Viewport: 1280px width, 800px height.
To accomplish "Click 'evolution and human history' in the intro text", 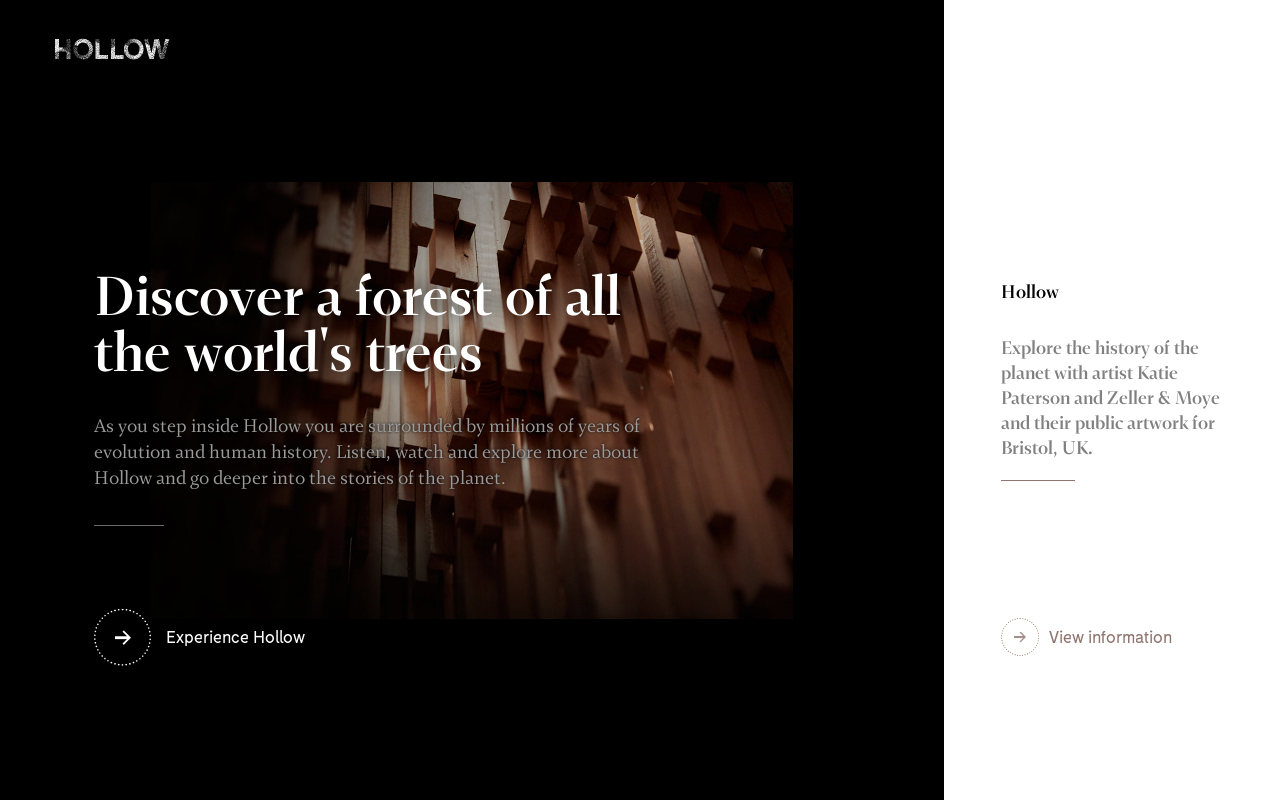I will (x=211, y=453).
